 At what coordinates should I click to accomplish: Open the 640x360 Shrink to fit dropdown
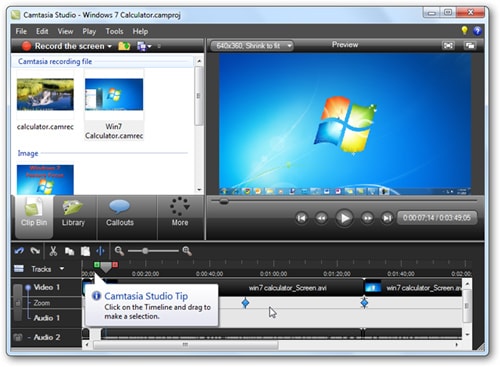[252, 46]
